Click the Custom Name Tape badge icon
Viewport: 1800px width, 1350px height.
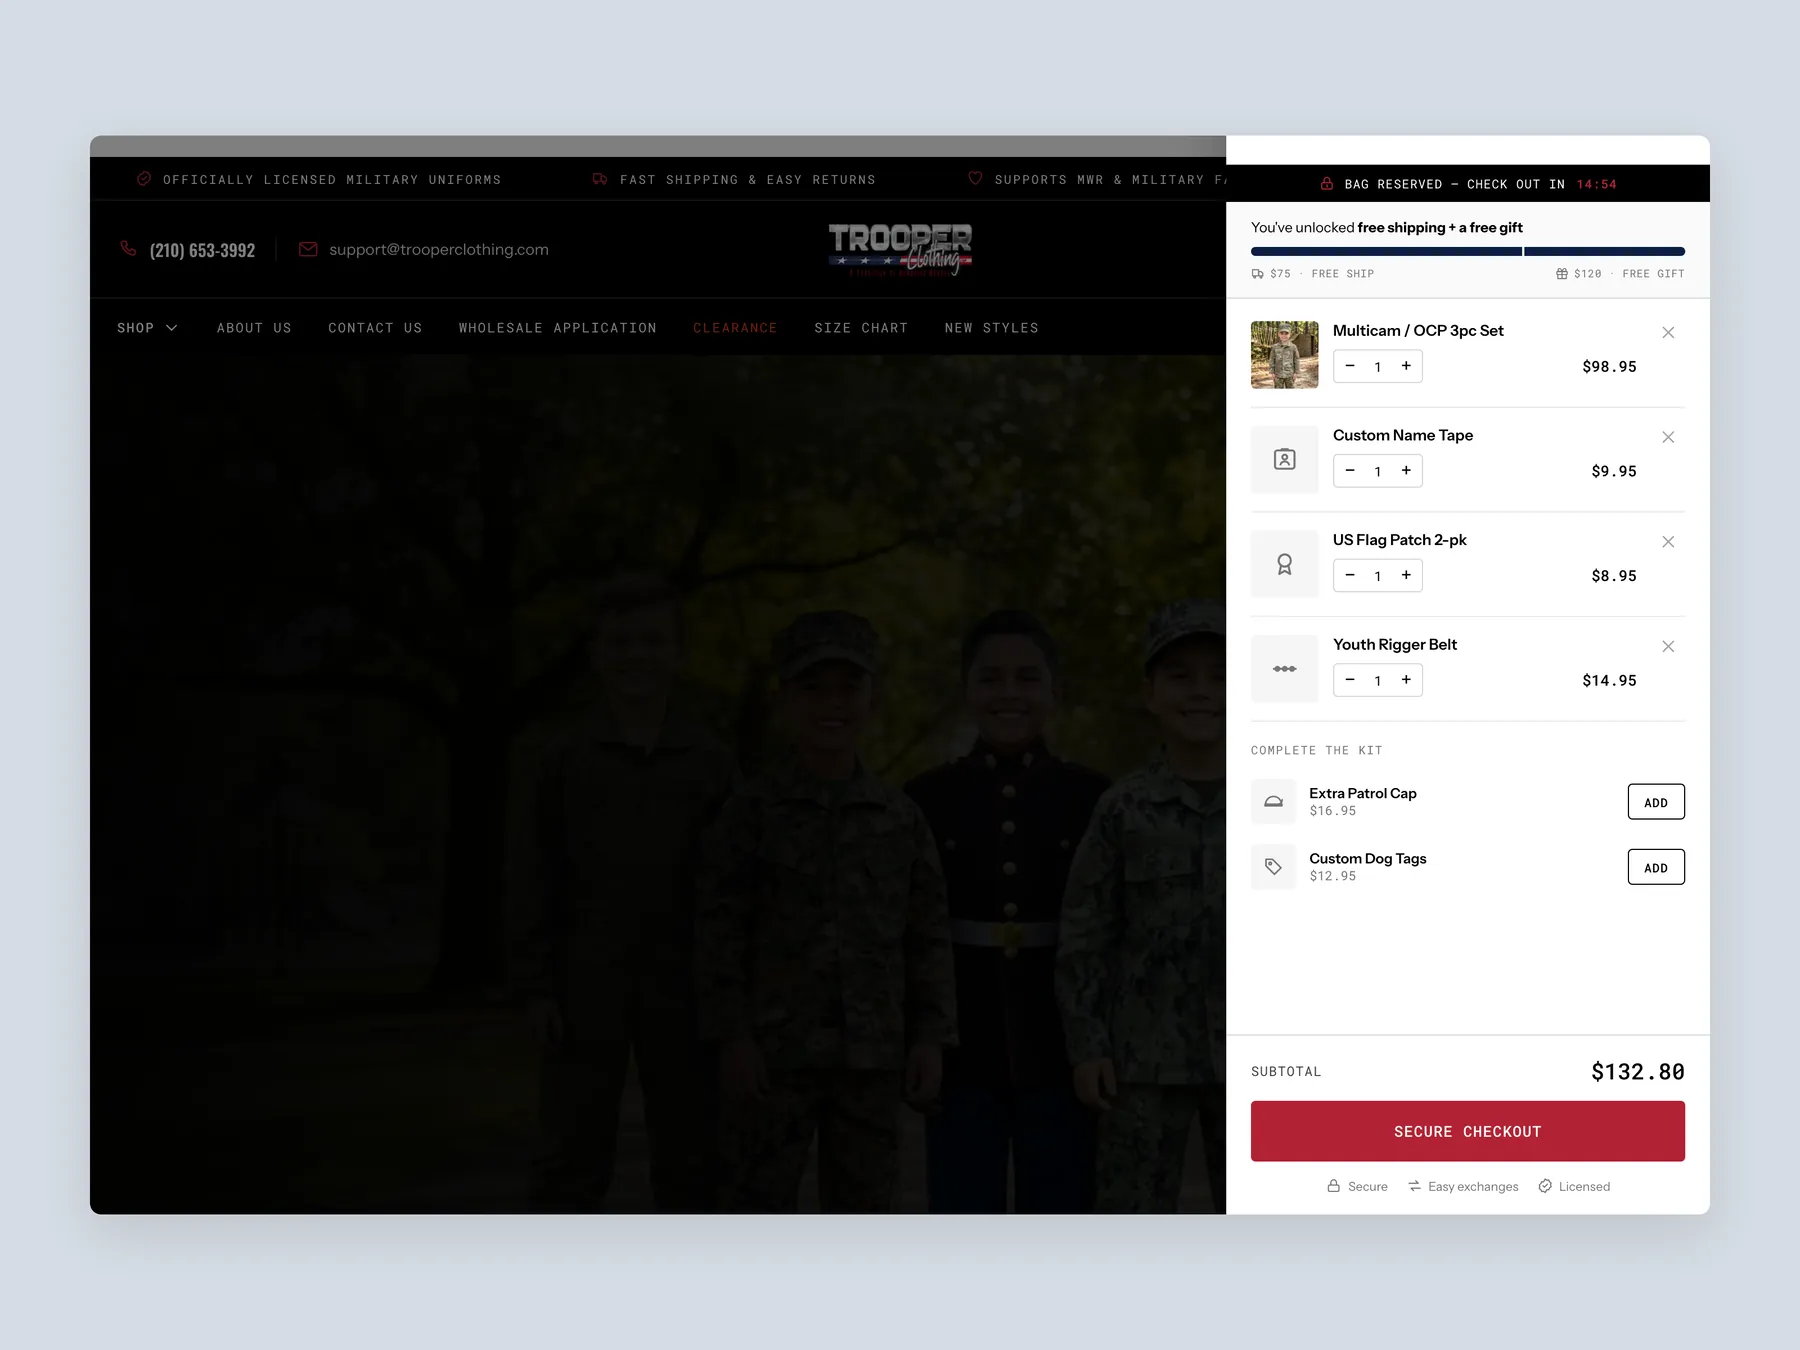(1285, 460)
